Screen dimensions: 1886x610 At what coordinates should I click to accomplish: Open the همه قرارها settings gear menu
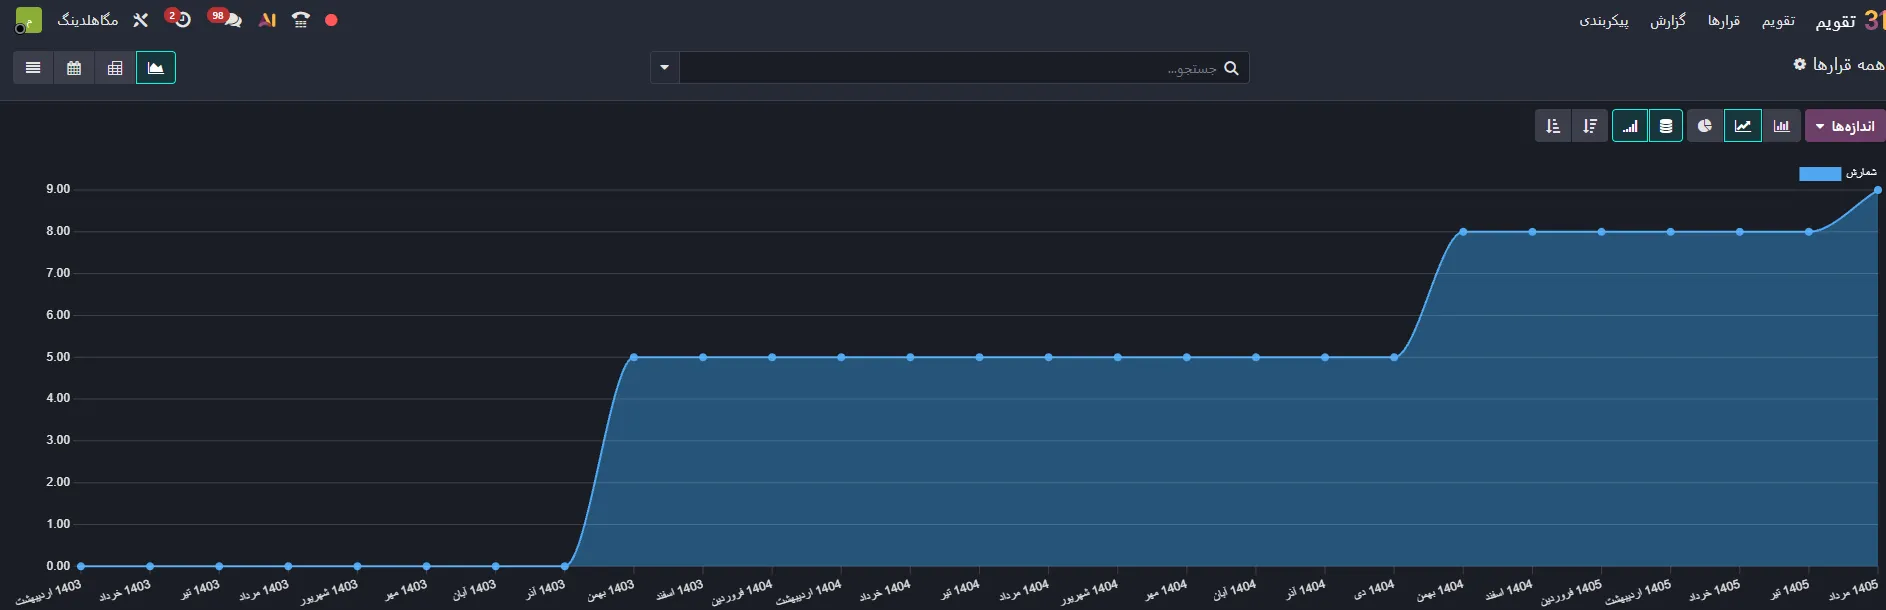[x=1800, y=64]
